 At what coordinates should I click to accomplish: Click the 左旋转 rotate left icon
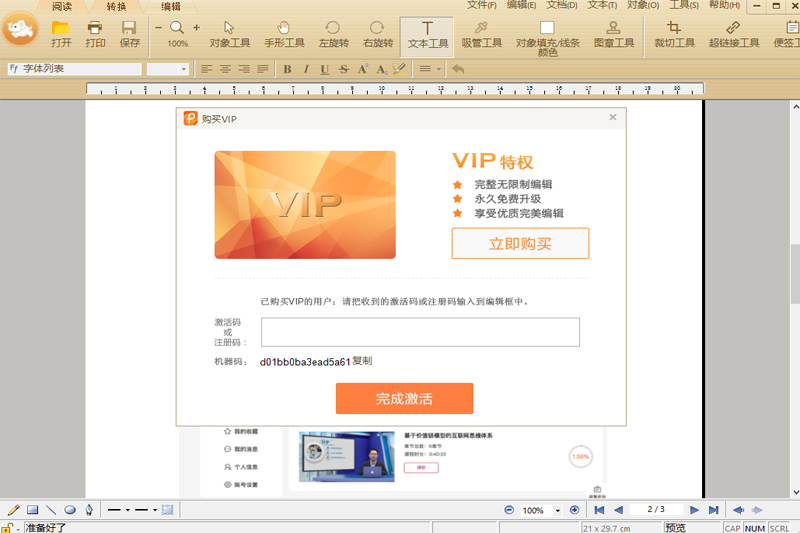332,34
